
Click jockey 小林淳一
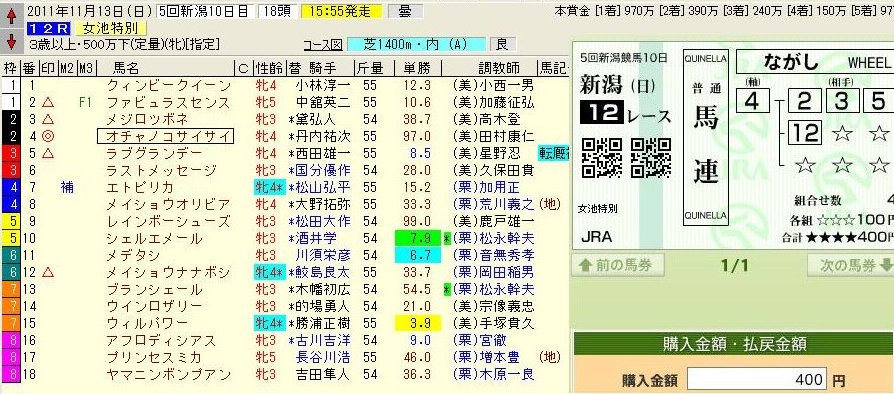[x=323, y=86]
